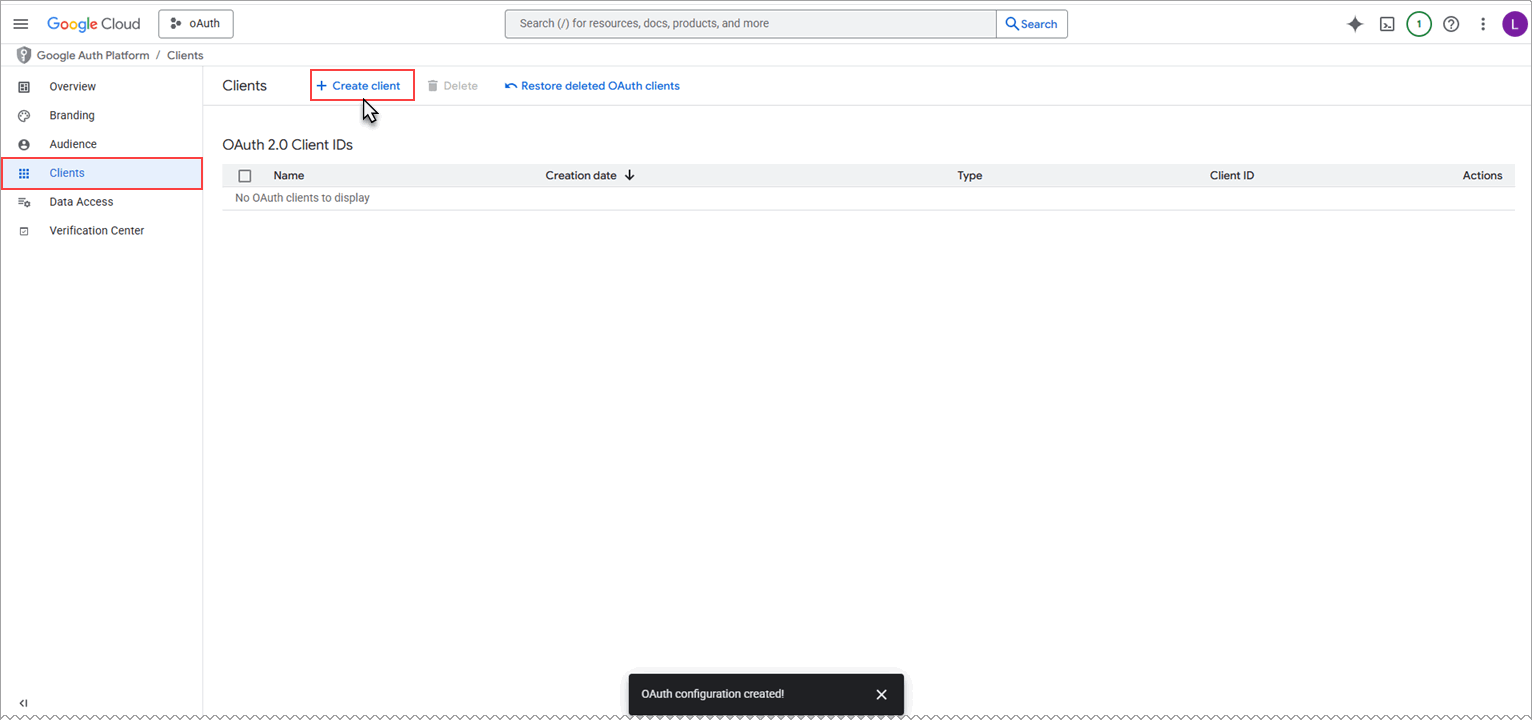This screenshot has width=1532, height=721.
Task: Toggle the select-all checkbox in table header
Action: 245,176
